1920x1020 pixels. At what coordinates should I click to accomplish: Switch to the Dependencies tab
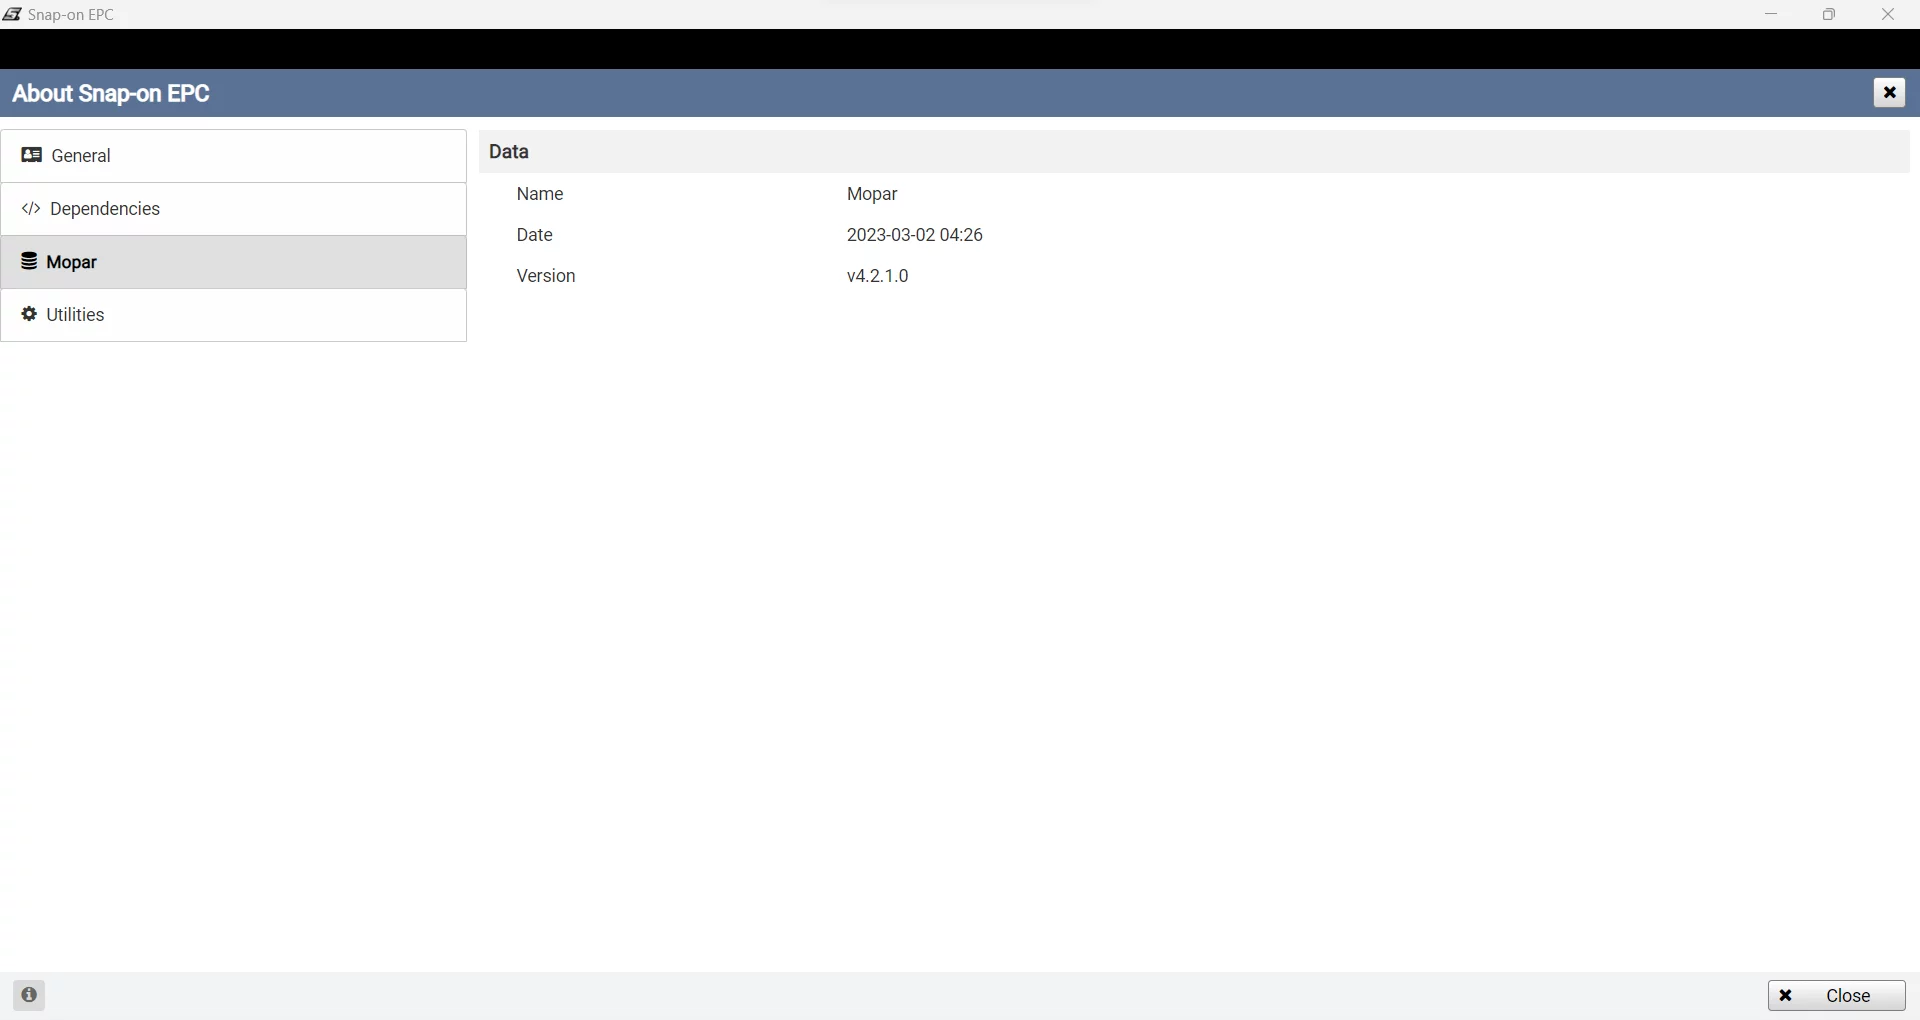tap(105, 209)
